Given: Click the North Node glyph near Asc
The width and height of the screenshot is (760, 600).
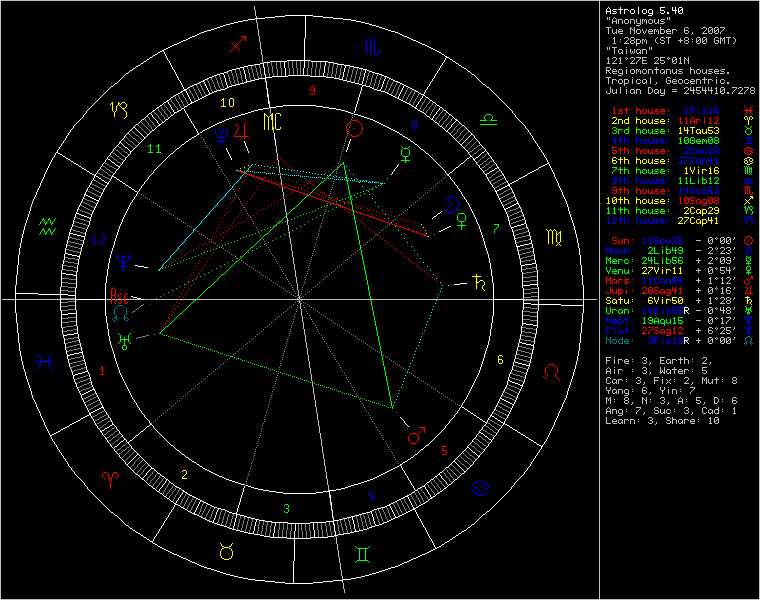Looking at the screenshot, I should tap(121, 314).
